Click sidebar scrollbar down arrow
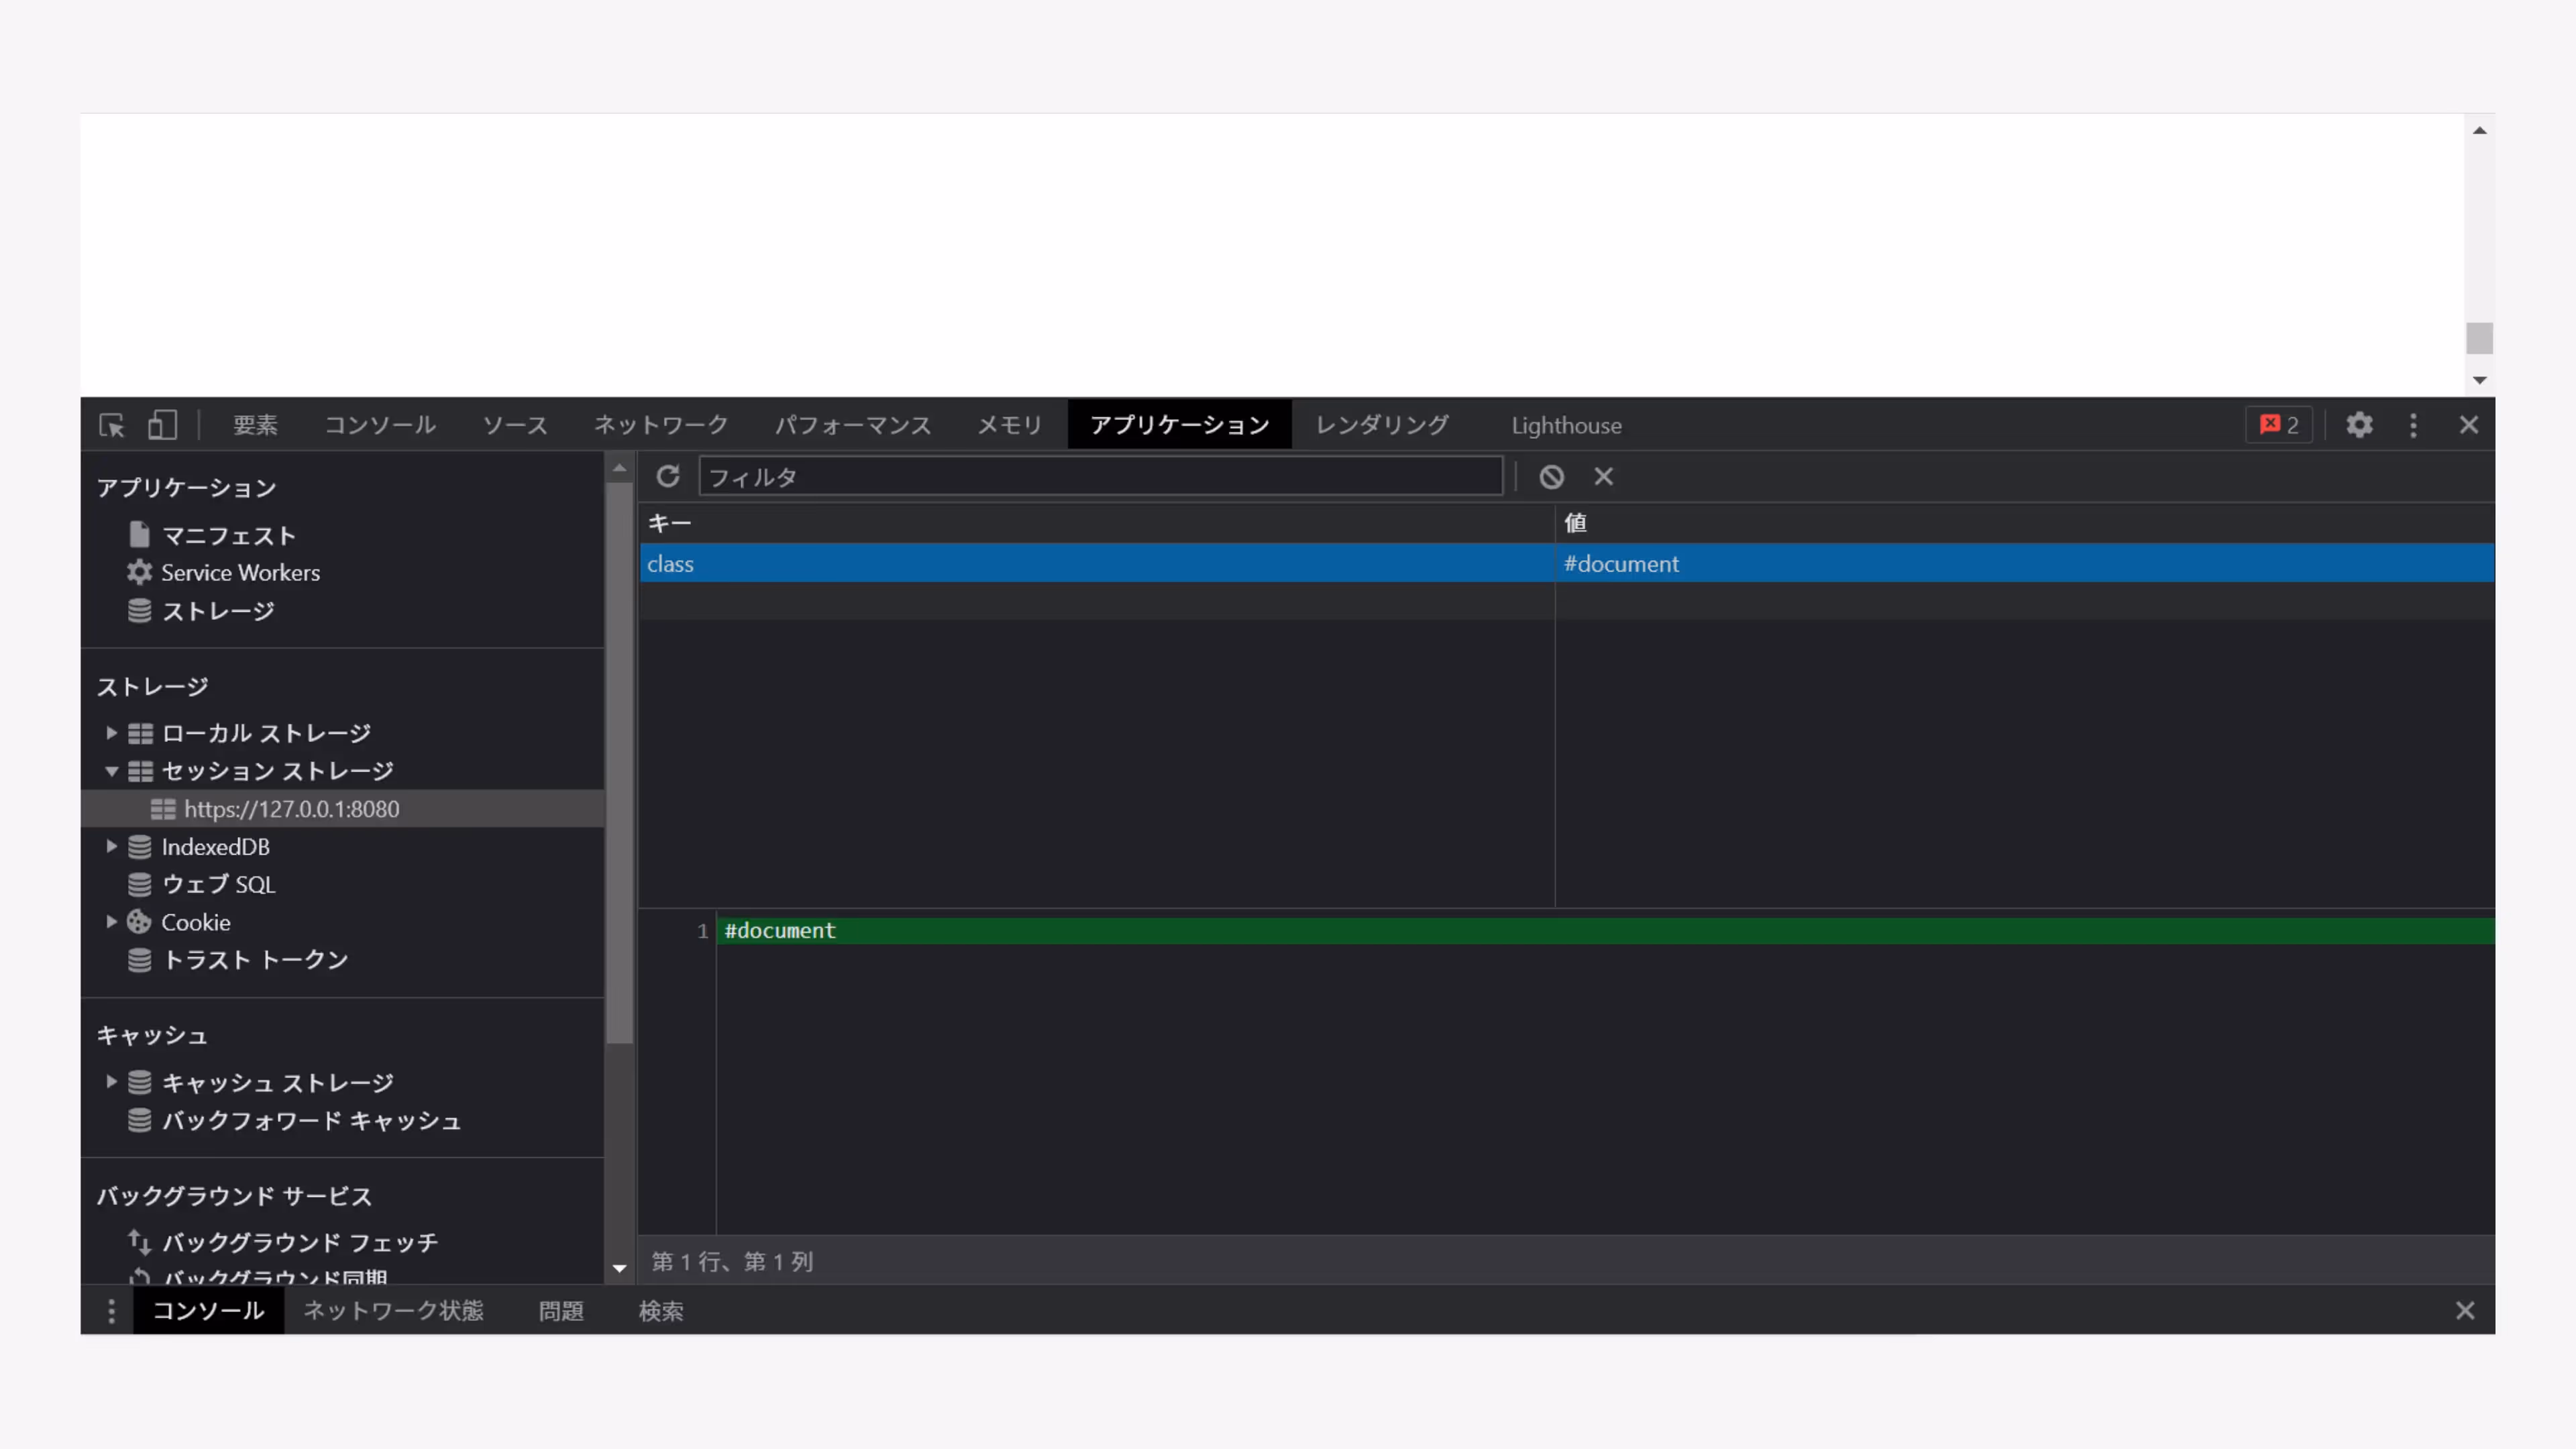Viewport: 2576px width, 1449px height. point(619,1268)
